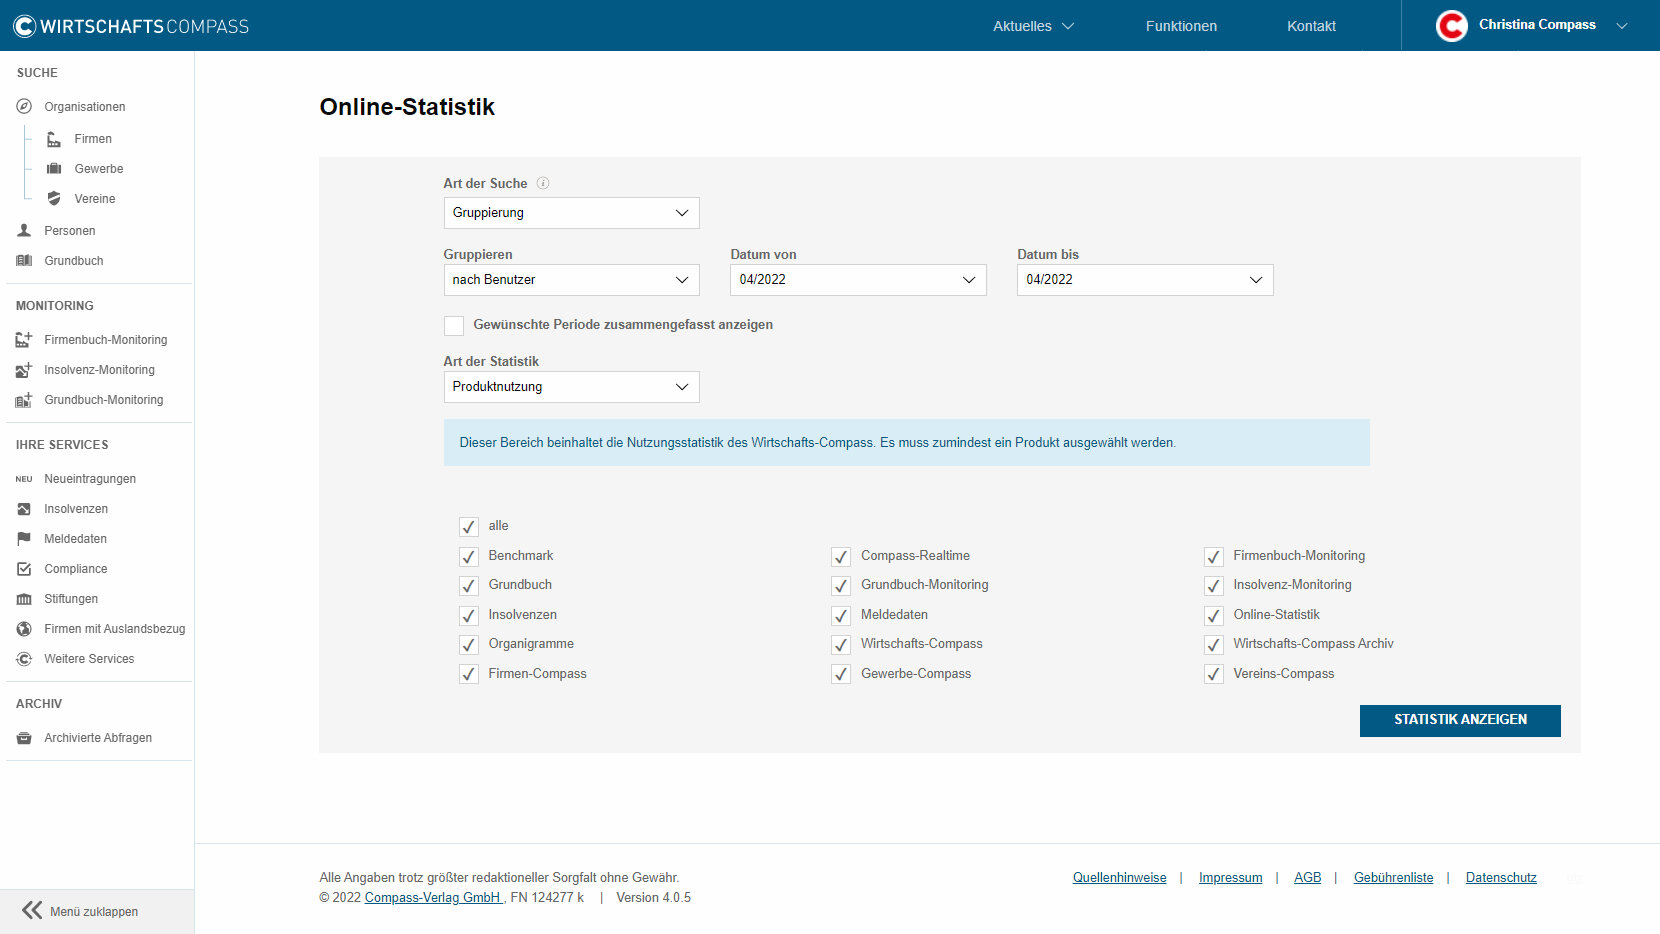The image size is (1660, 934).
Task: Click the 'FN 124277 k' footer text
Action: pos(547,898)
